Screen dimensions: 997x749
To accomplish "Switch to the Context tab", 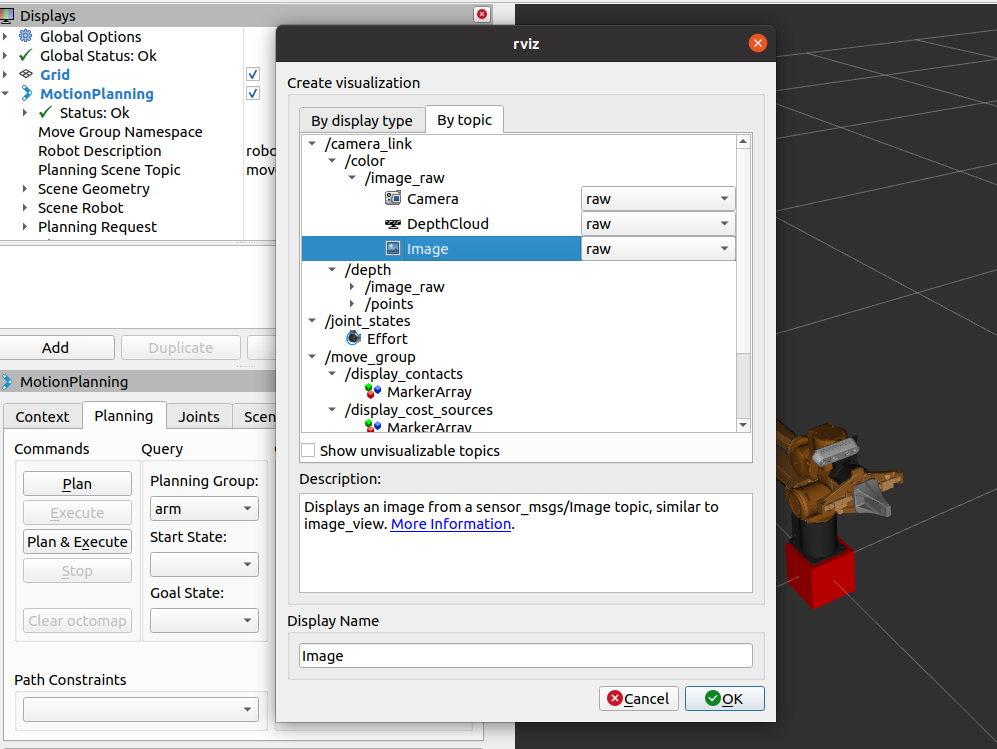I will point(42,416).
